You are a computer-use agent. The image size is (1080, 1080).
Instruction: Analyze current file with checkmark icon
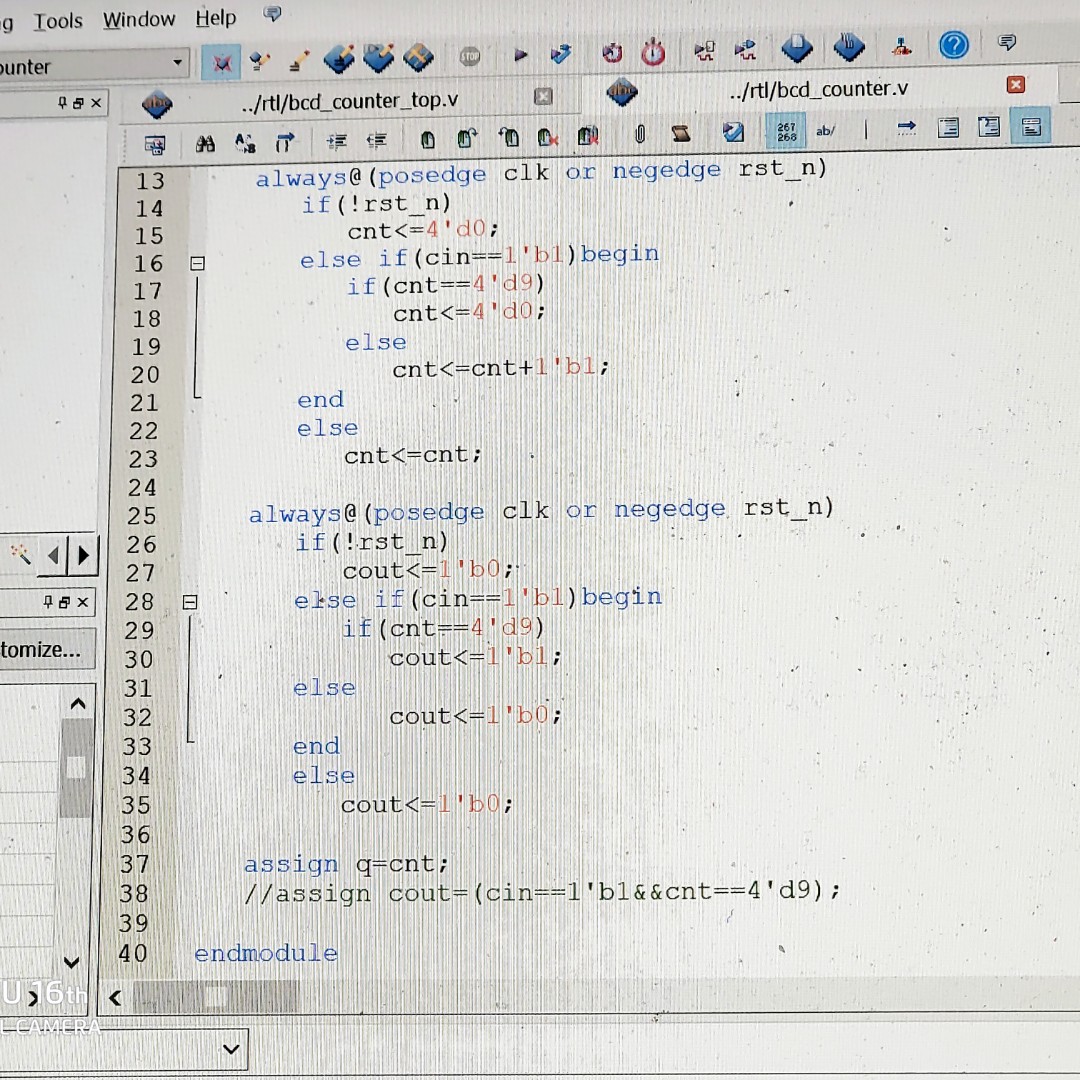pyautogui.click(x=733, y=132)
